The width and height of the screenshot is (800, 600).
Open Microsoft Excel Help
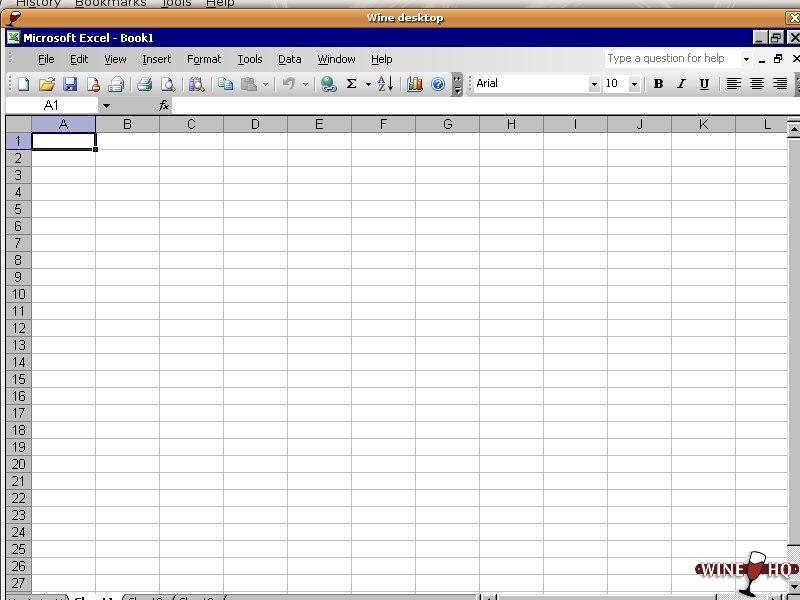(x=438, y=84)
